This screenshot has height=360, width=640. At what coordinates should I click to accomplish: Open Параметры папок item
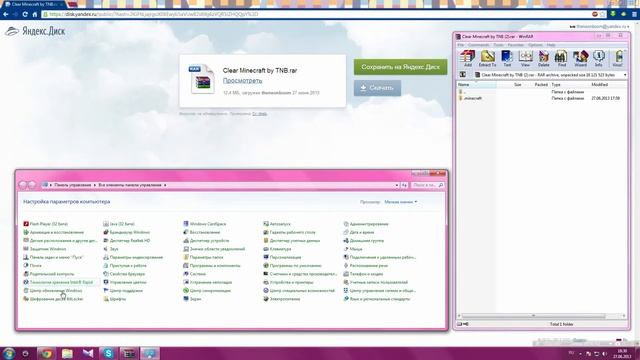pos(203,257)
